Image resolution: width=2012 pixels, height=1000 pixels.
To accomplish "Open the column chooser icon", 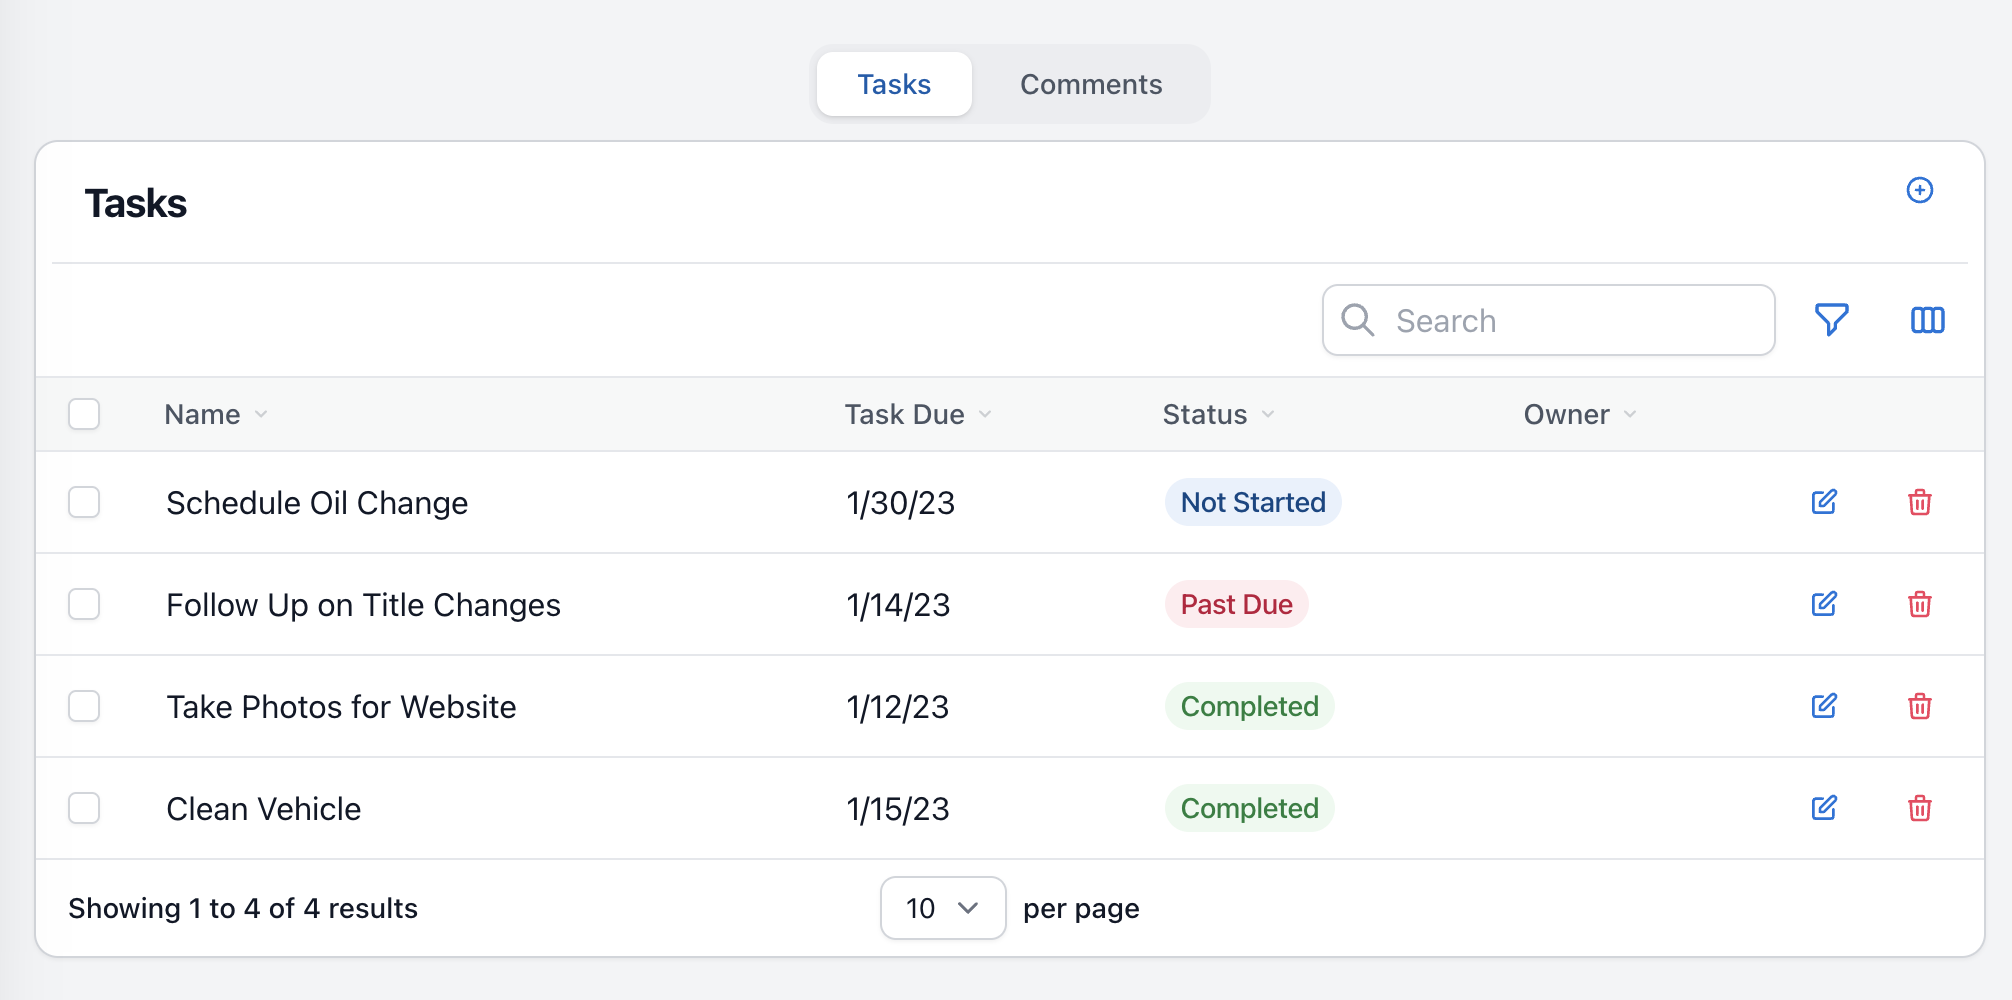I will click(1927, 320).
